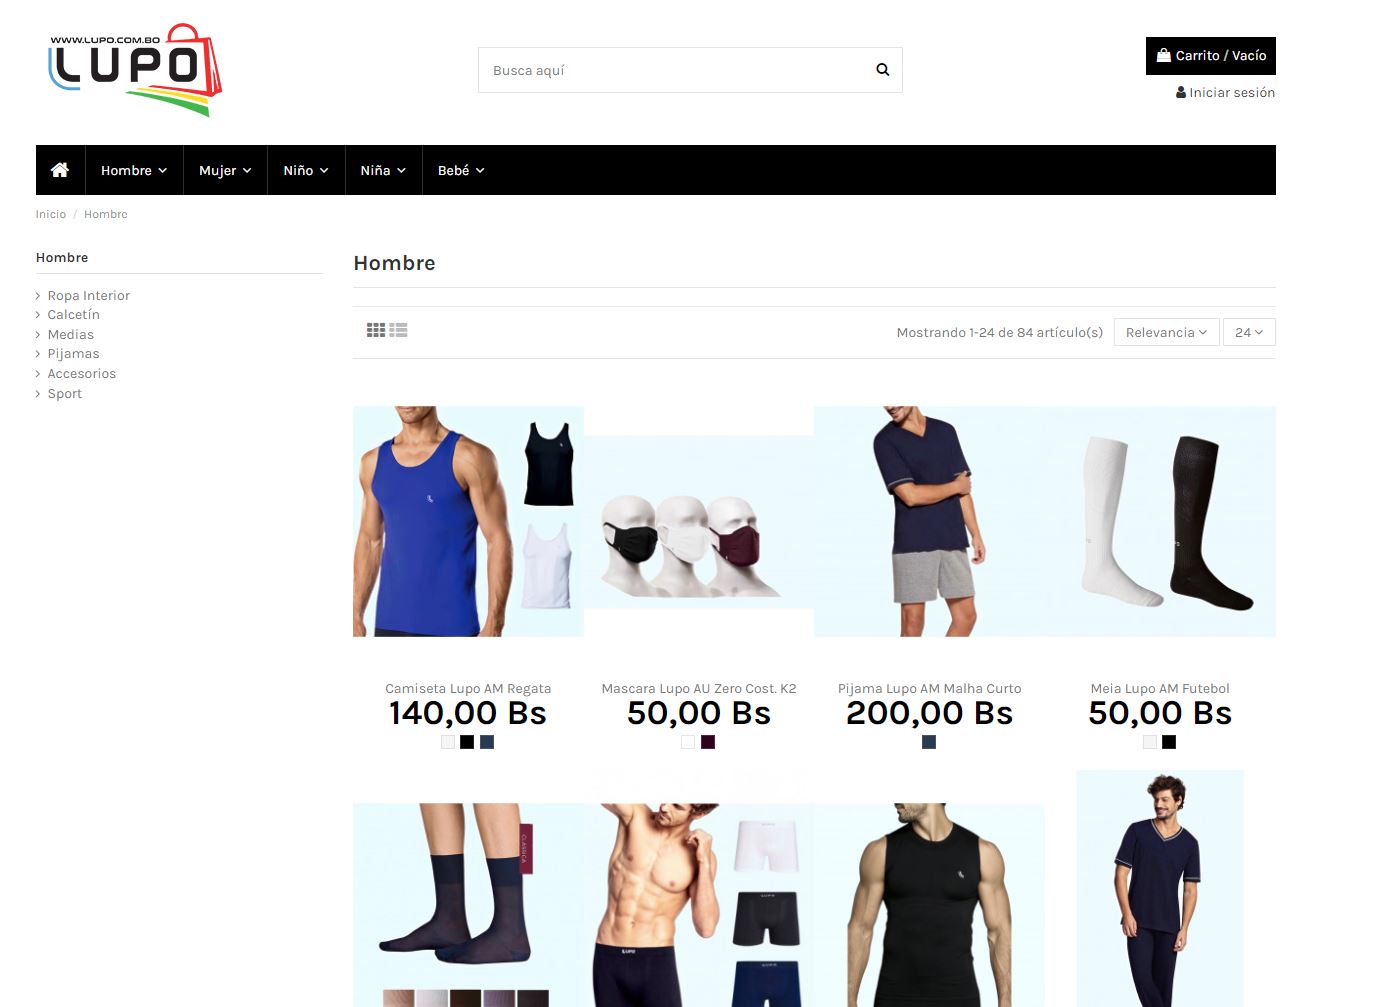Switch to list view layout
This screenshot has width=1392, height=1007.
pos(399,330)
